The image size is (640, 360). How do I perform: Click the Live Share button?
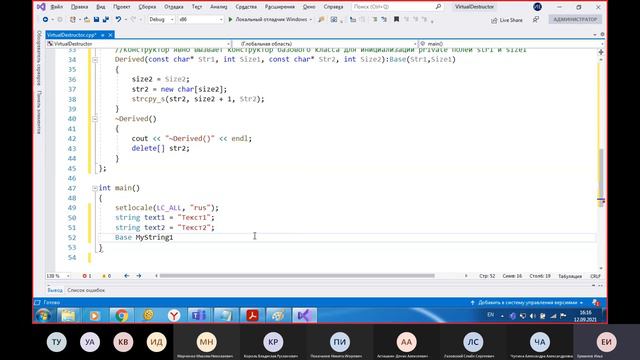(x=507, y=20)
